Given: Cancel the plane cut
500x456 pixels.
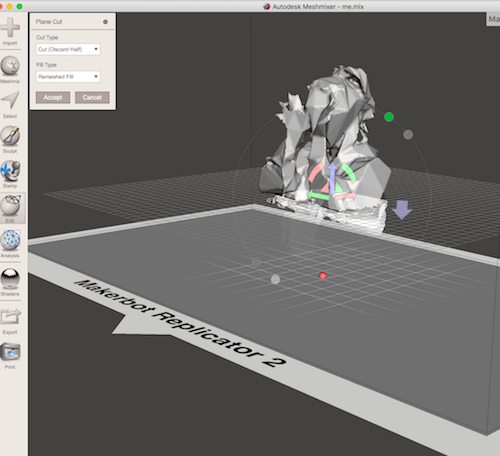Looking at the screenshot, I should [92, 97].
